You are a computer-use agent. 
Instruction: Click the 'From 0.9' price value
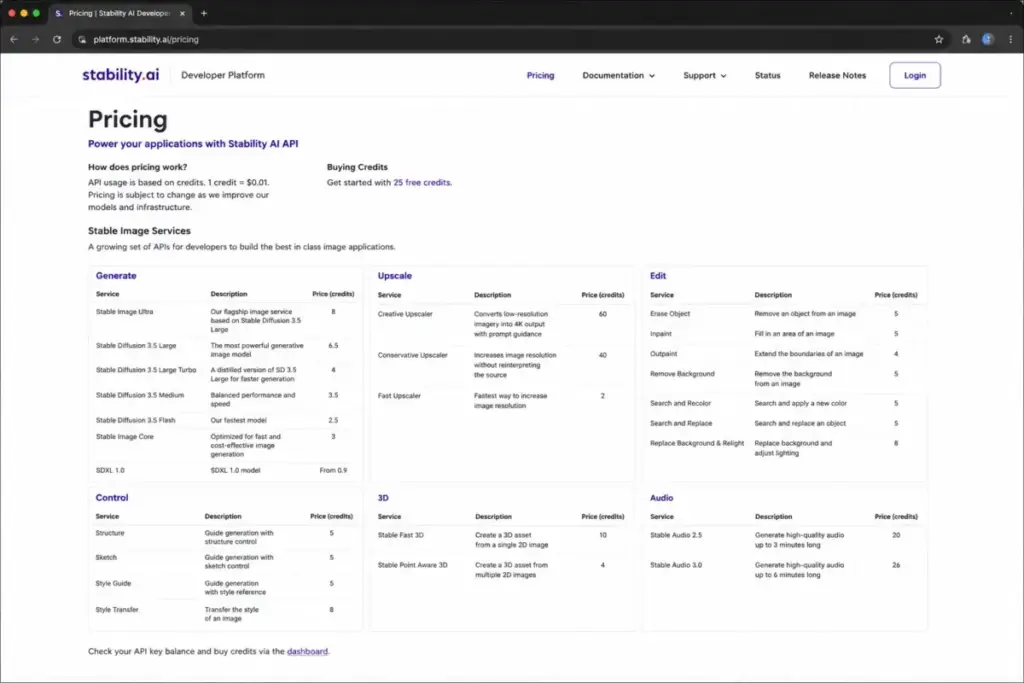coord(333,470)
